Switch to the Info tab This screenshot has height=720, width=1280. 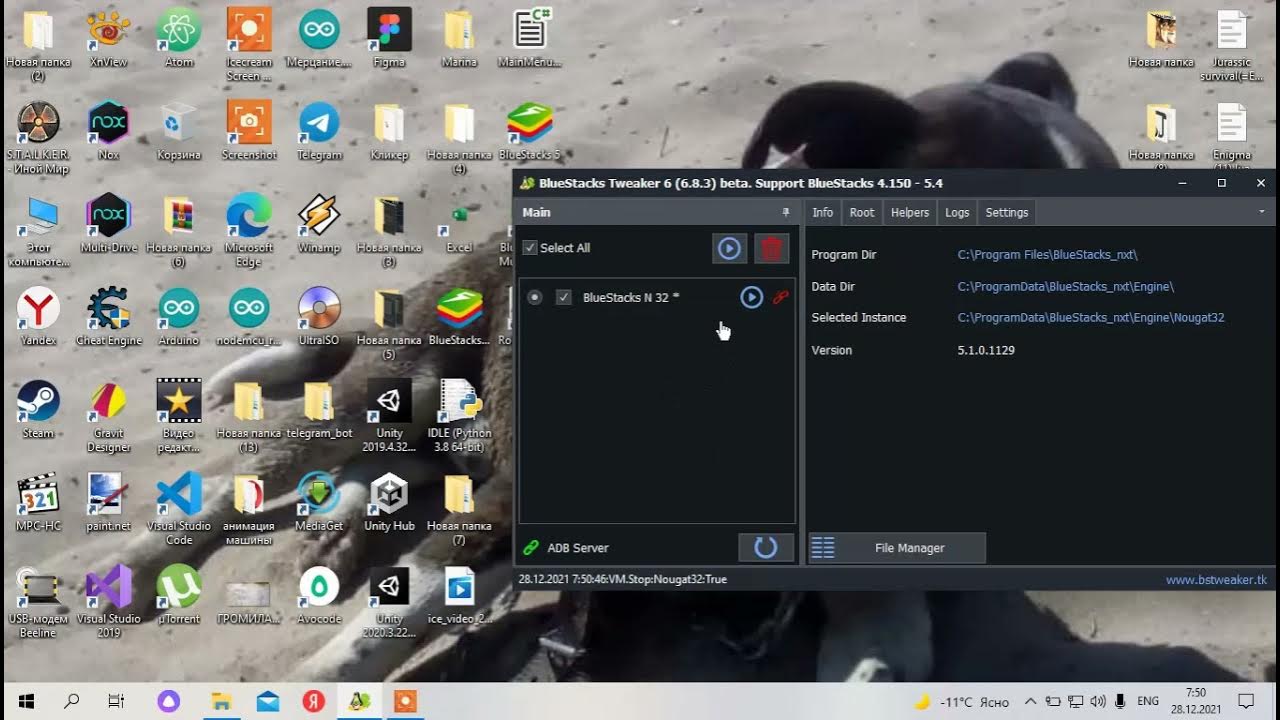822,212
